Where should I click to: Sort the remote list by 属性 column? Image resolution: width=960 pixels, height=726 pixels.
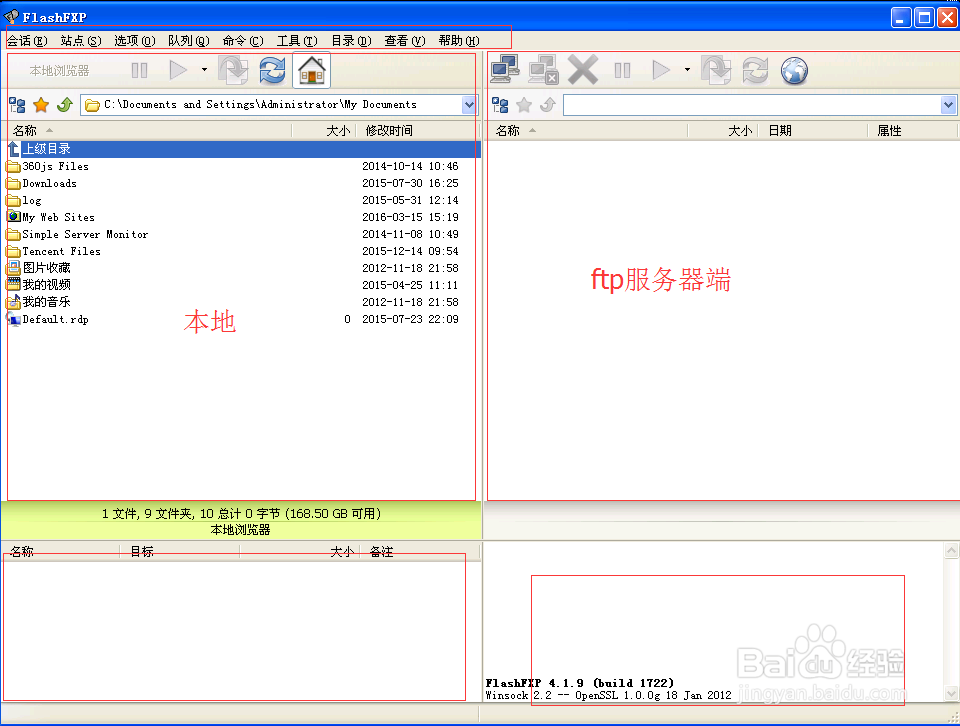tap(912, 130)
